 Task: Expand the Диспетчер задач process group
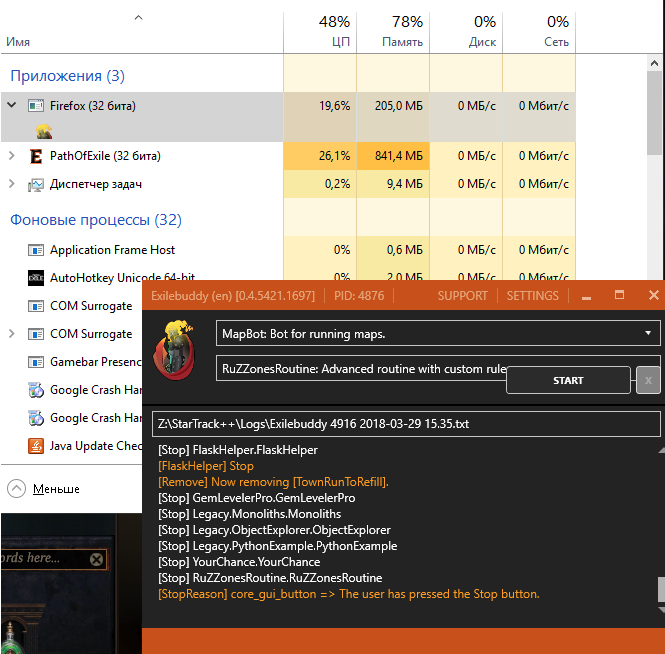click(x=12, y=184)
